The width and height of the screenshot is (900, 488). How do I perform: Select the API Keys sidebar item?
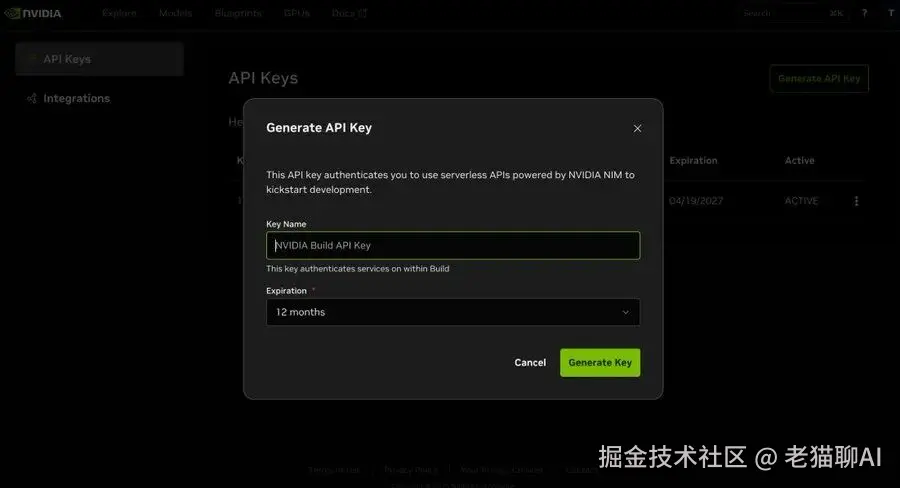pos(99,59)
